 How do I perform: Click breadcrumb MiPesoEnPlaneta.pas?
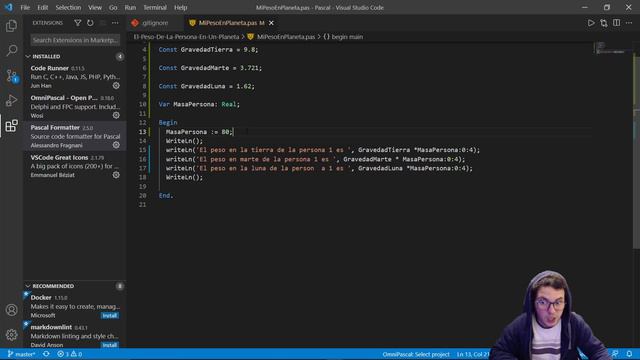click(x=286, y=37)
